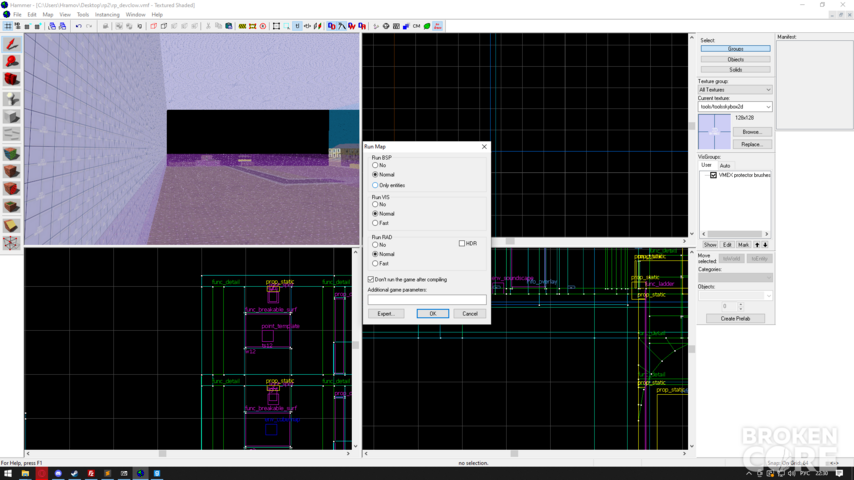Image resolution: width=854 pixels, height=480 pixels.
Task: Click the Redo arrow in the toolbar
Action: (x=89, y=26)
